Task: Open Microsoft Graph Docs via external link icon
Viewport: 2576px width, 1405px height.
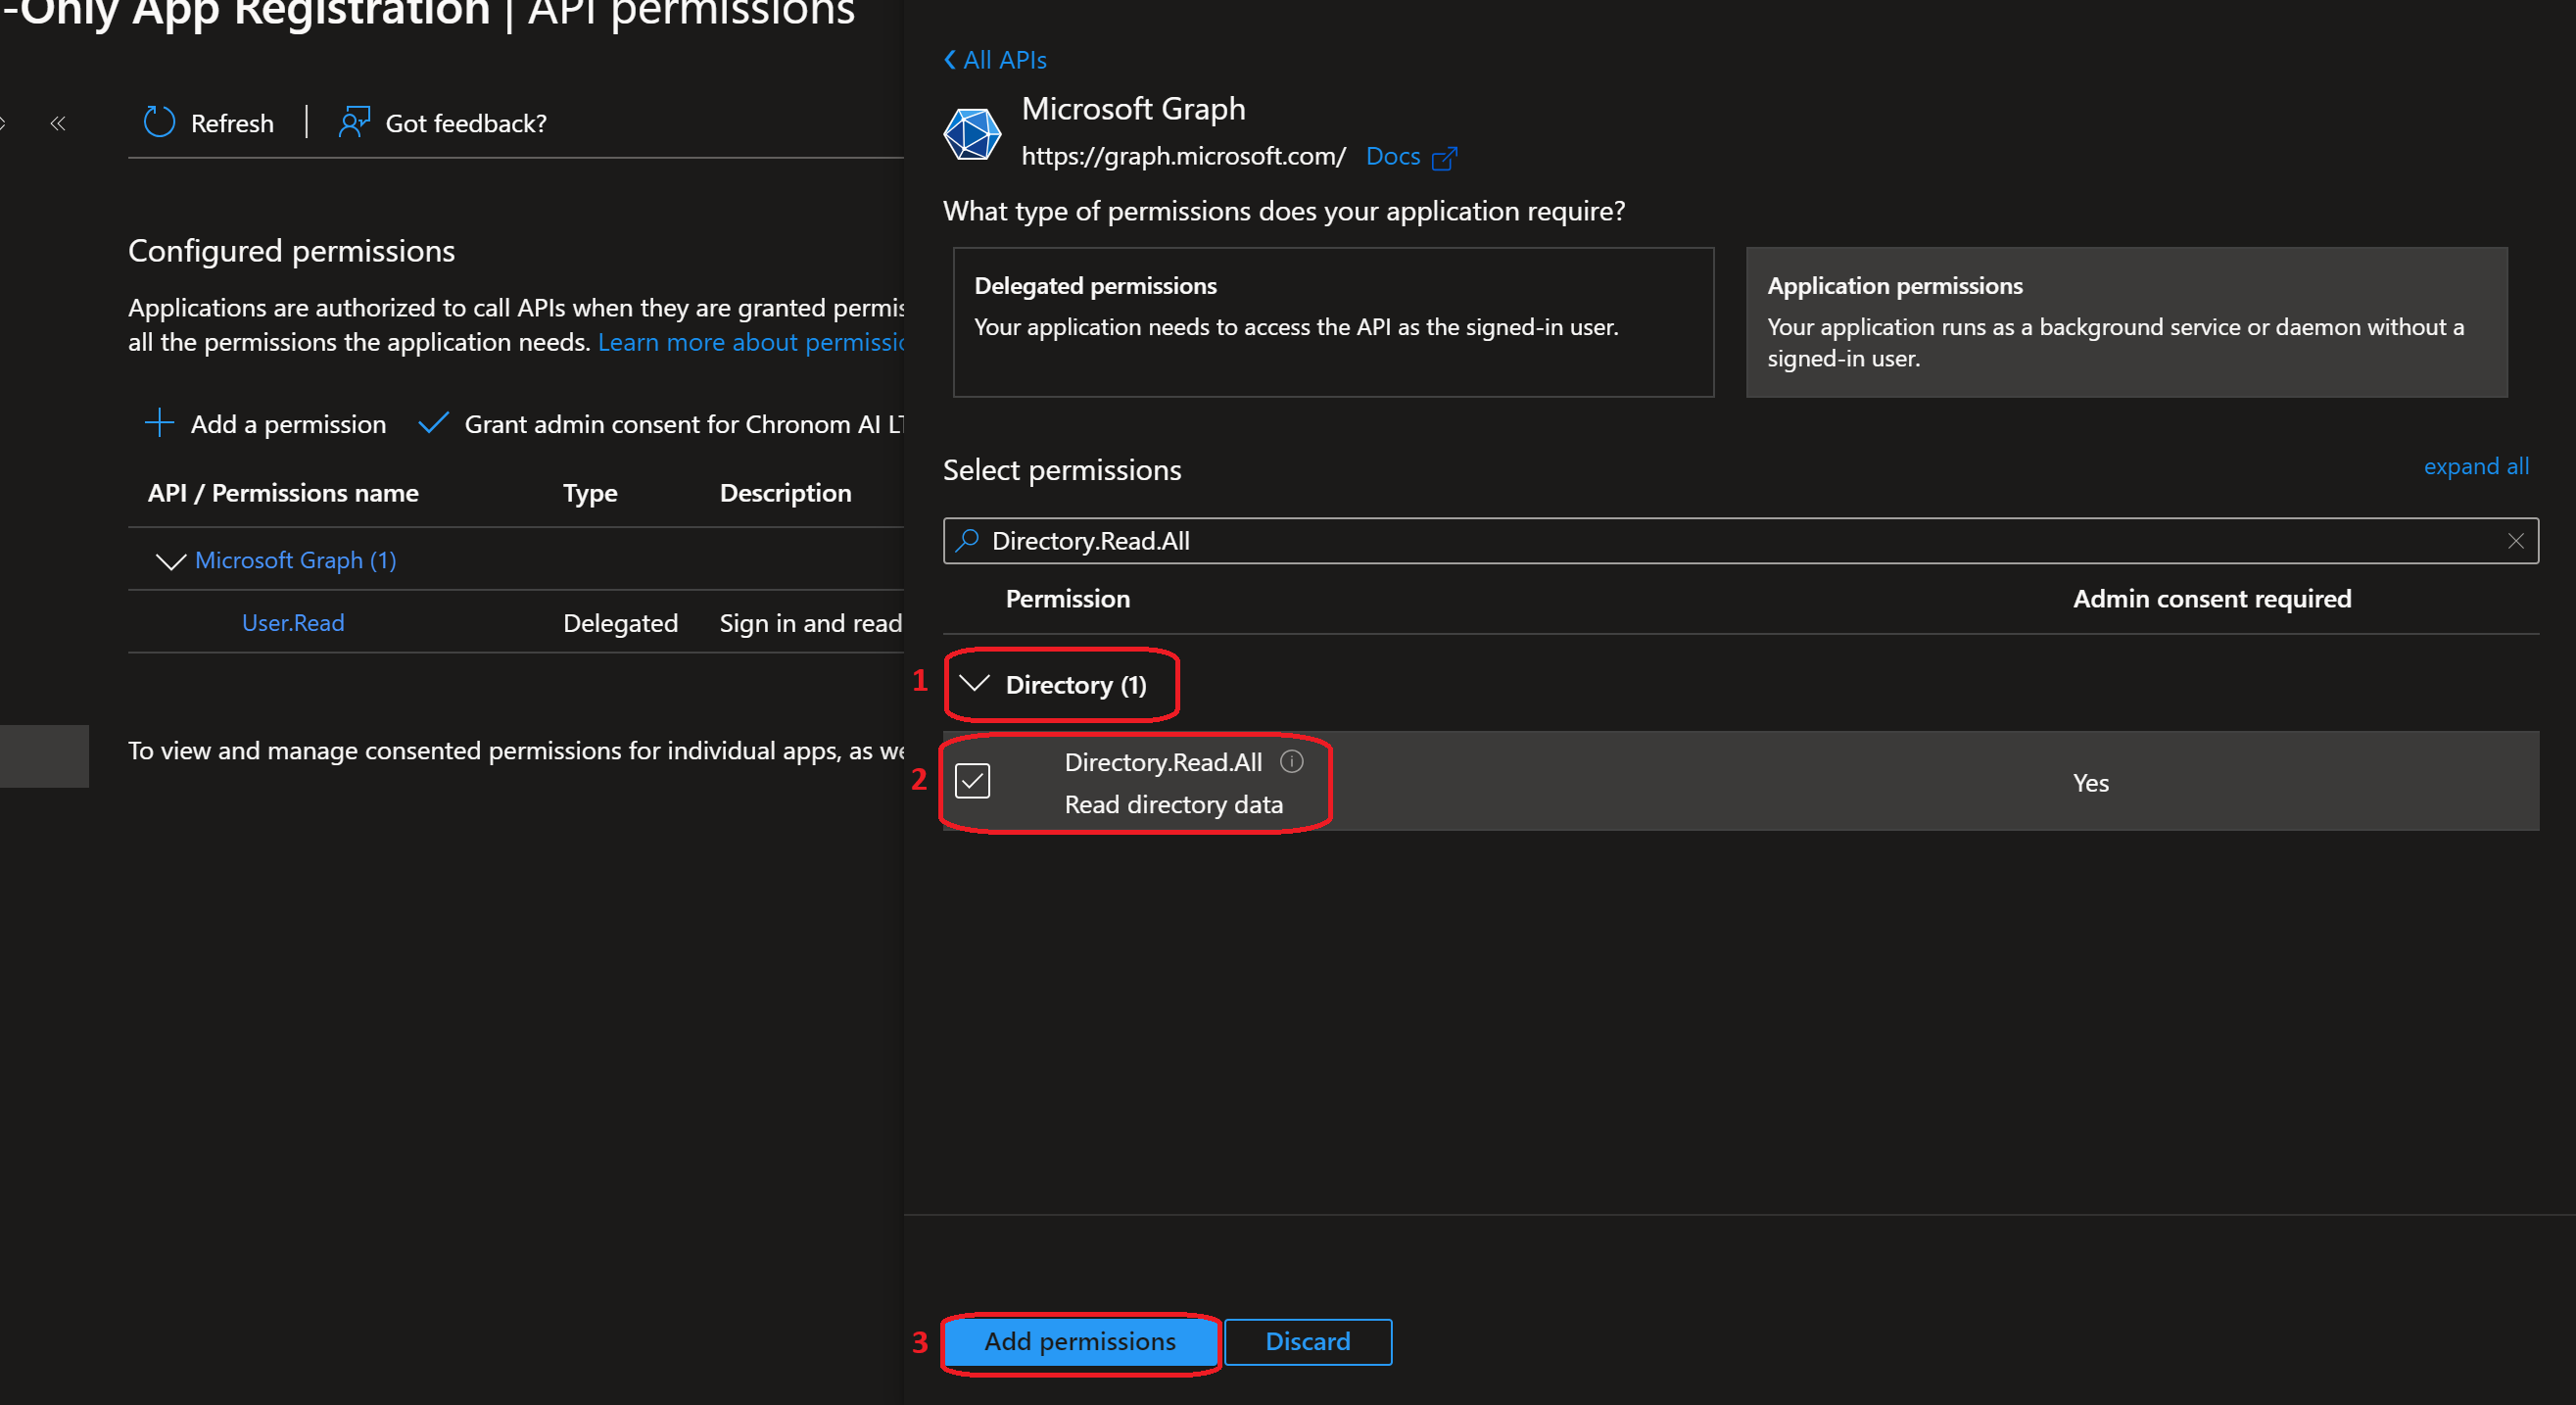Action: click(1444, 157)
